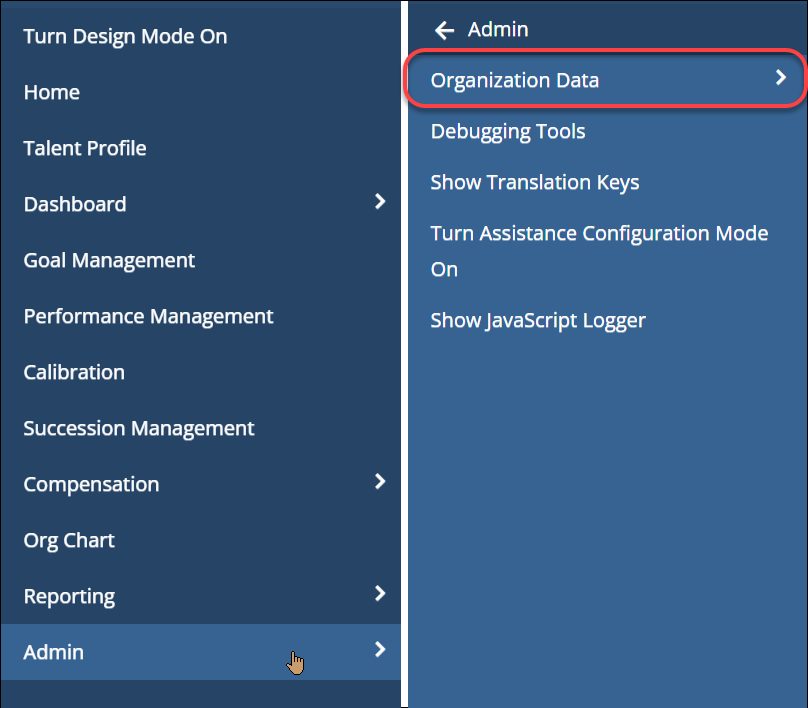Expand the Compensation submenu chevron
The width and height of the screenshot is (808, 708).
pyautogui.click(x=380, y=481)
